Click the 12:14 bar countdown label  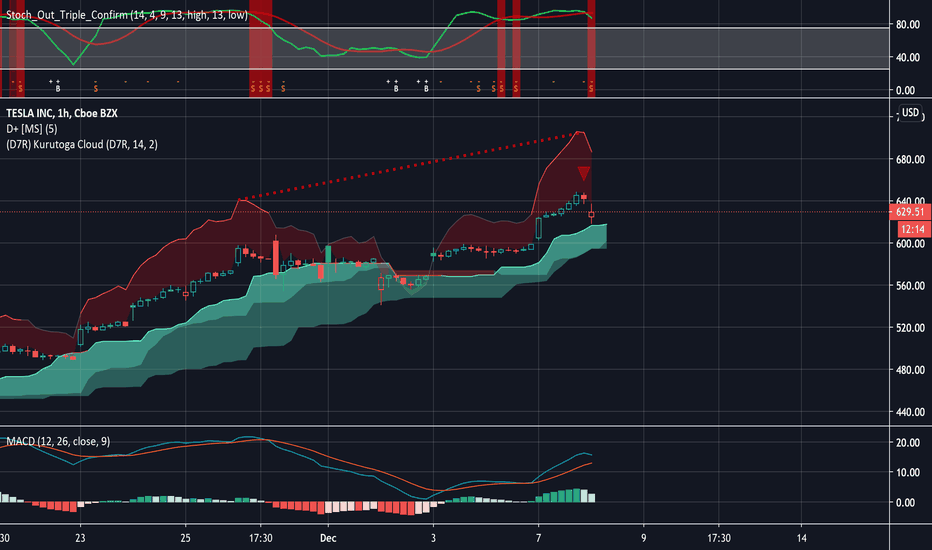[x=912, y=229]
